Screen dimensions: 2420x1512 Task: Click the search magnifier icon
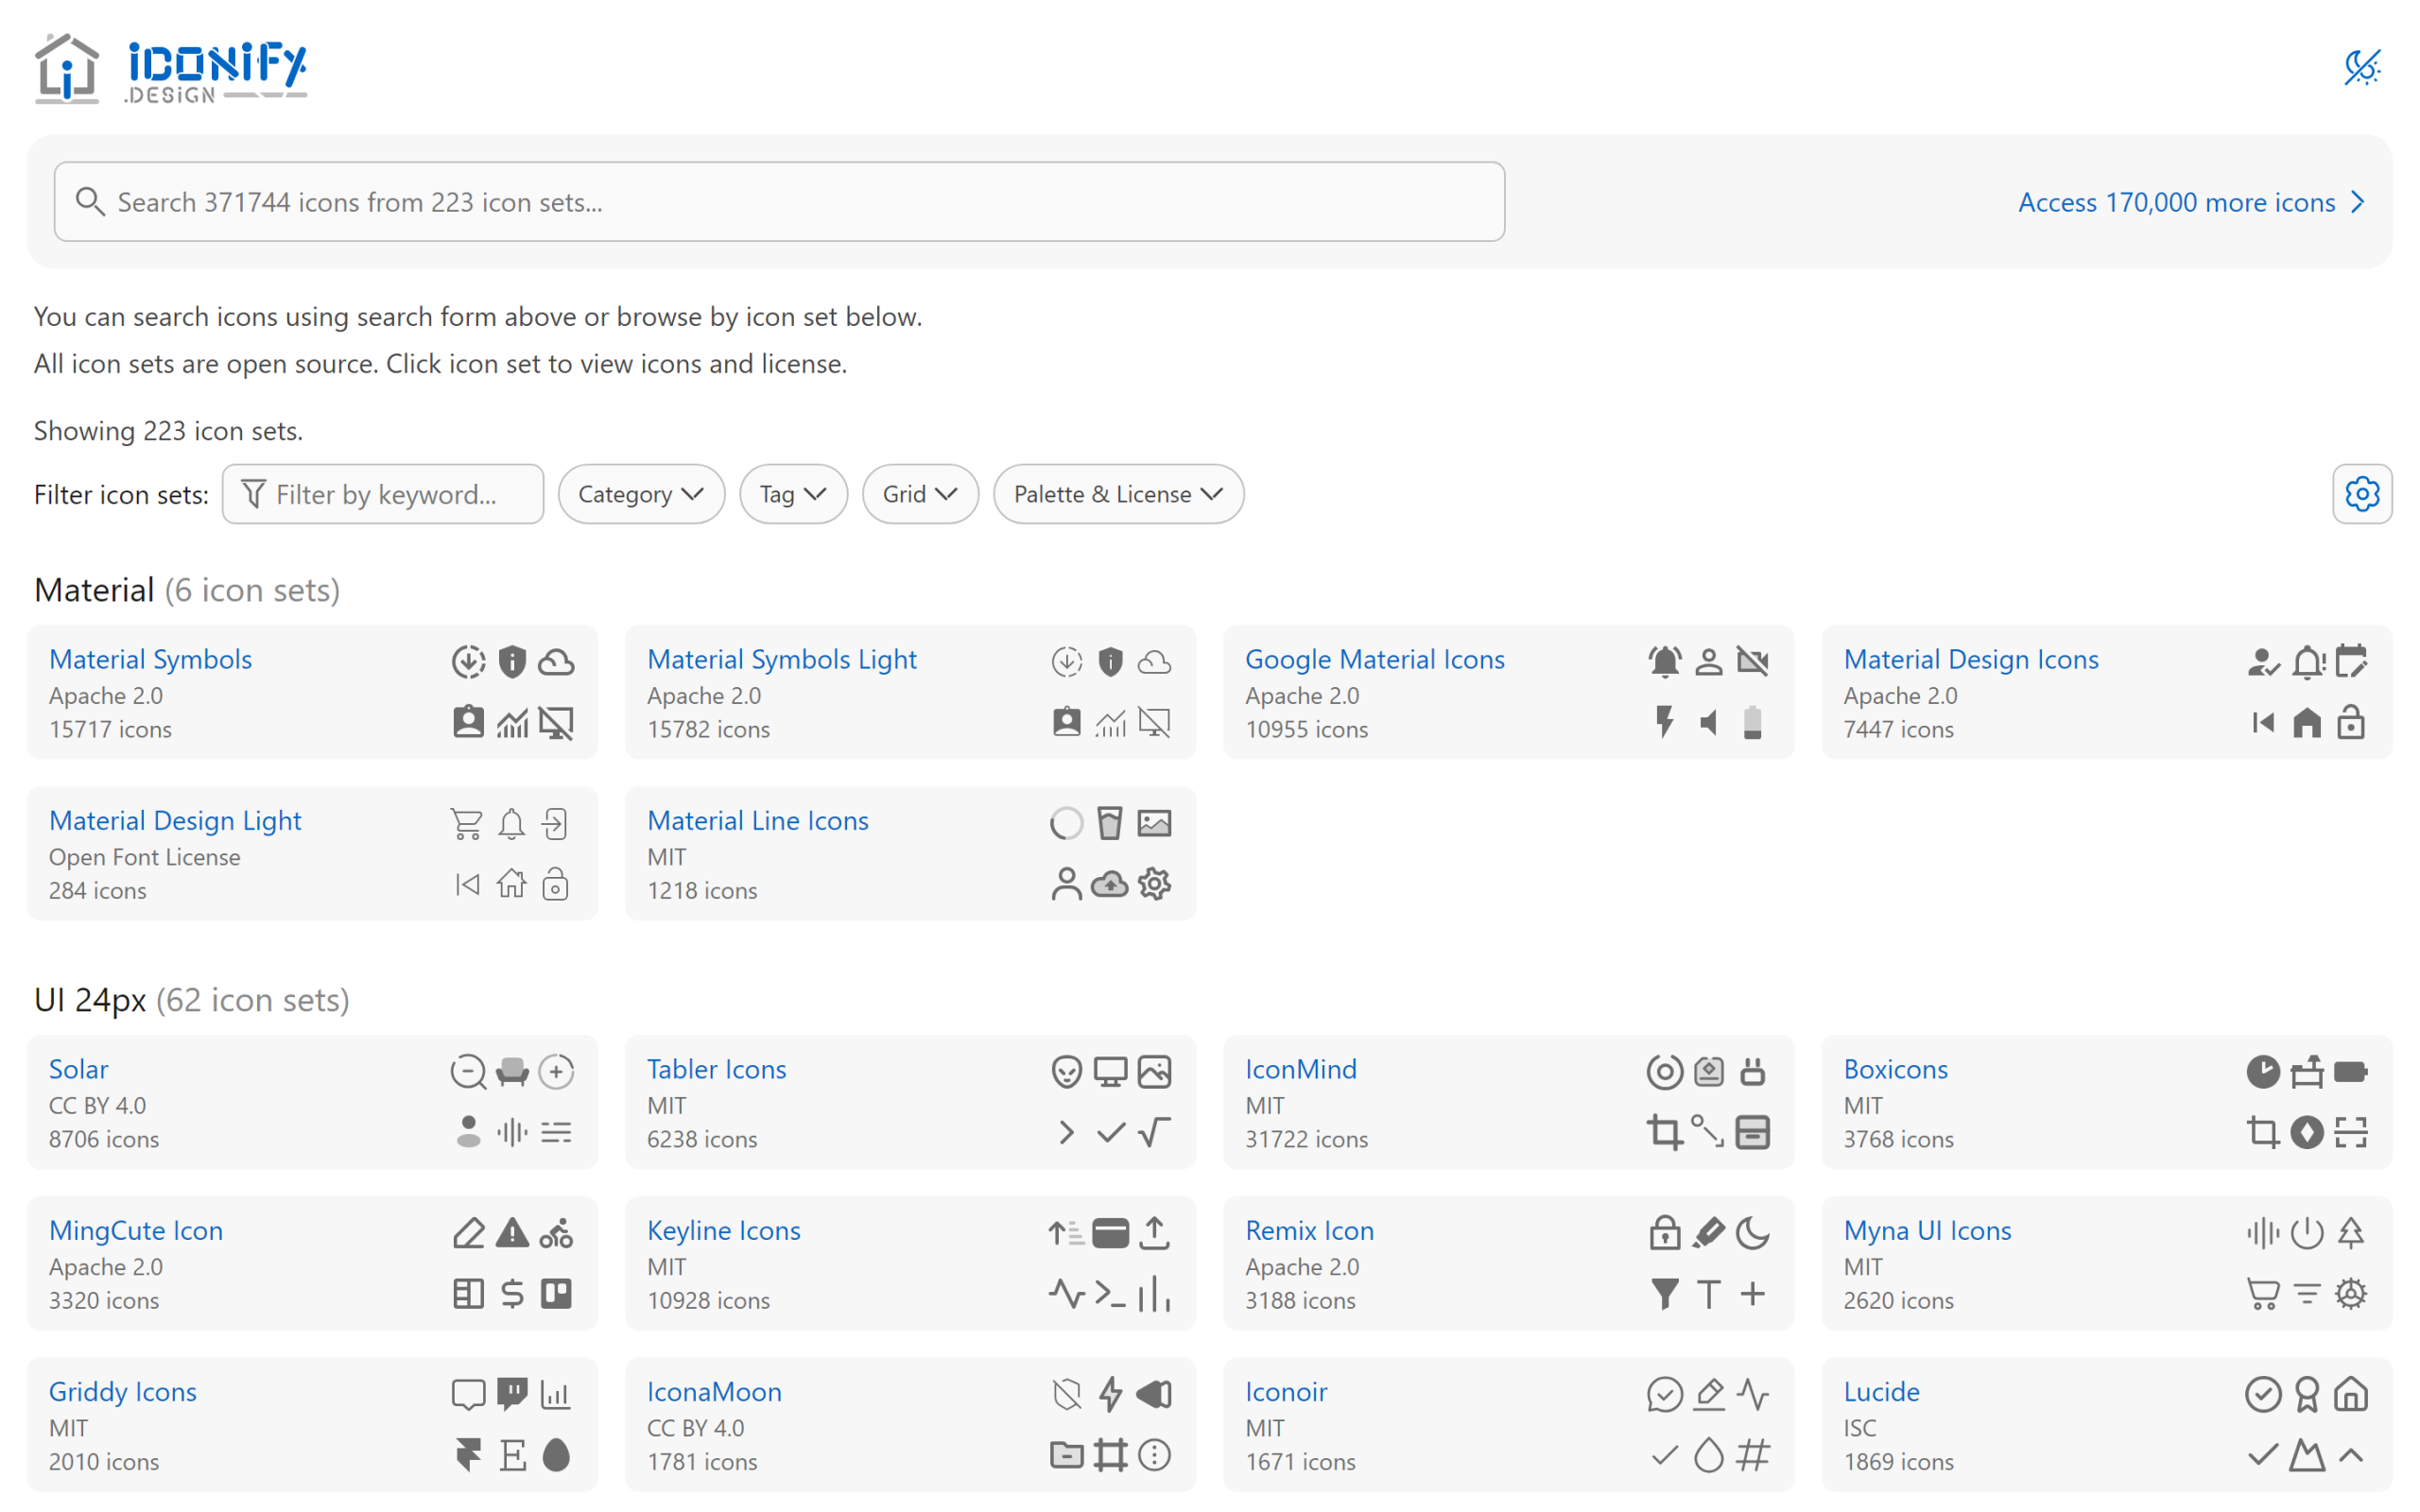click(90, 201)
